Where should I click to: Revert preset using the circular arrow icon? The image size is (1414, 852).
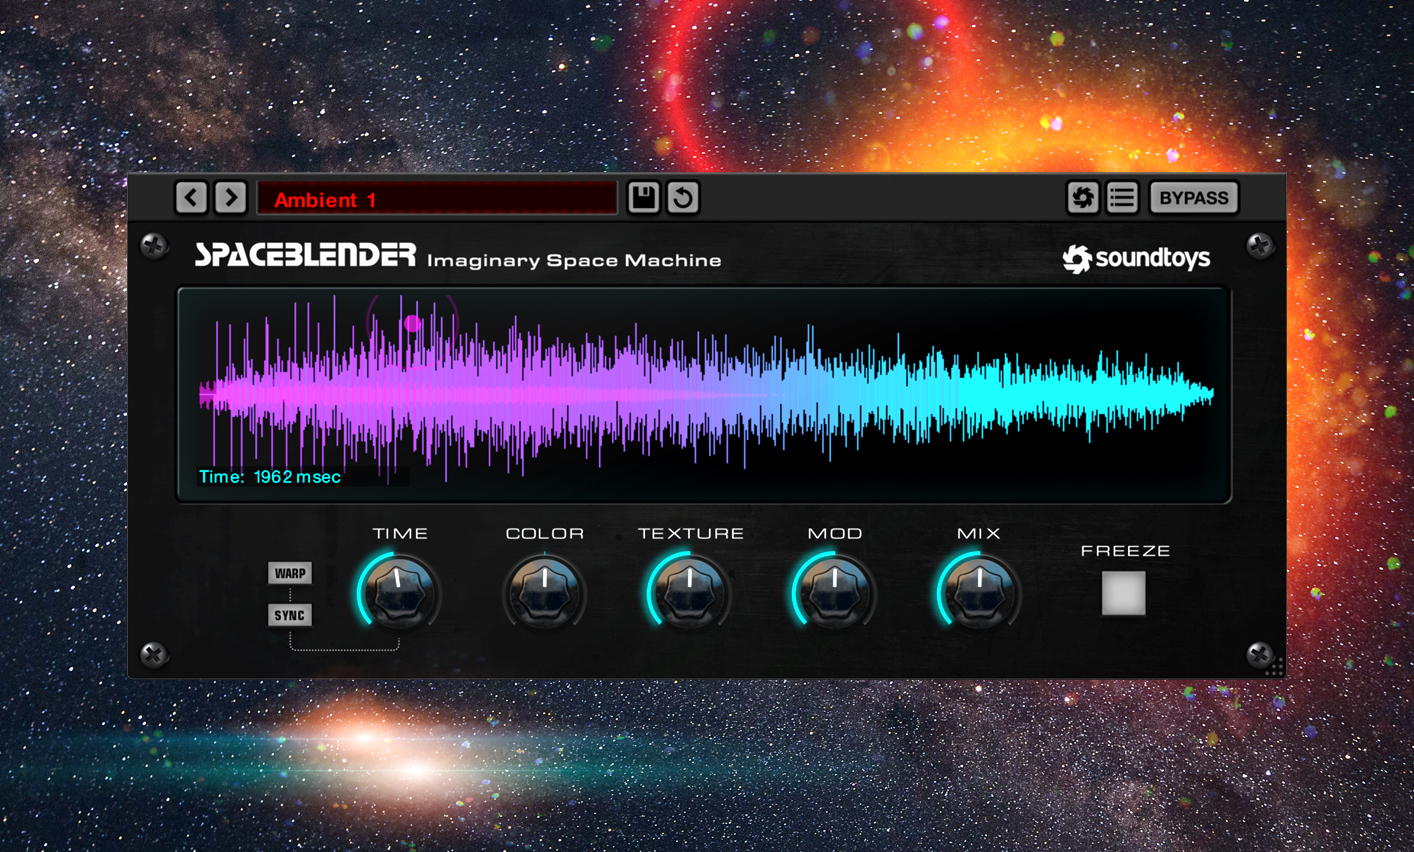click(683, 198)
